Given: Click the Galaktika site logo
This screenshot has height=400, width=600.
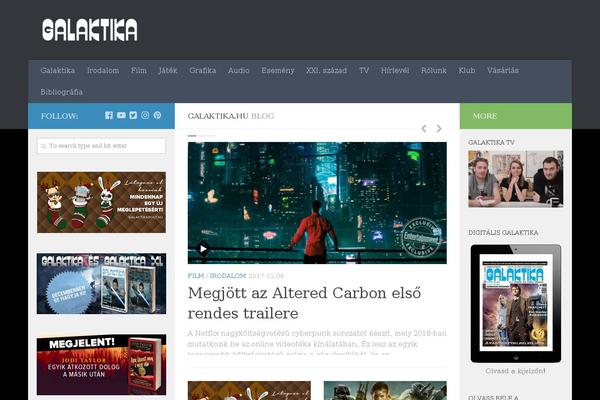Looking at the screenshot, I should coord(90,29).
